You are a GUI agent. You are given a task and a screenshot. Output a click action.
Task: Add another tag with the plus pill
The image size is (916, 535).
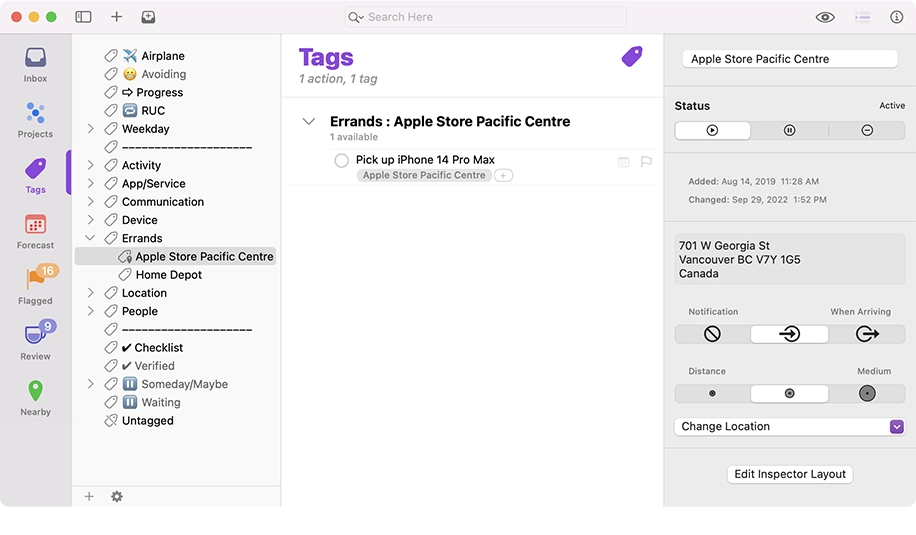coord(503,175)
